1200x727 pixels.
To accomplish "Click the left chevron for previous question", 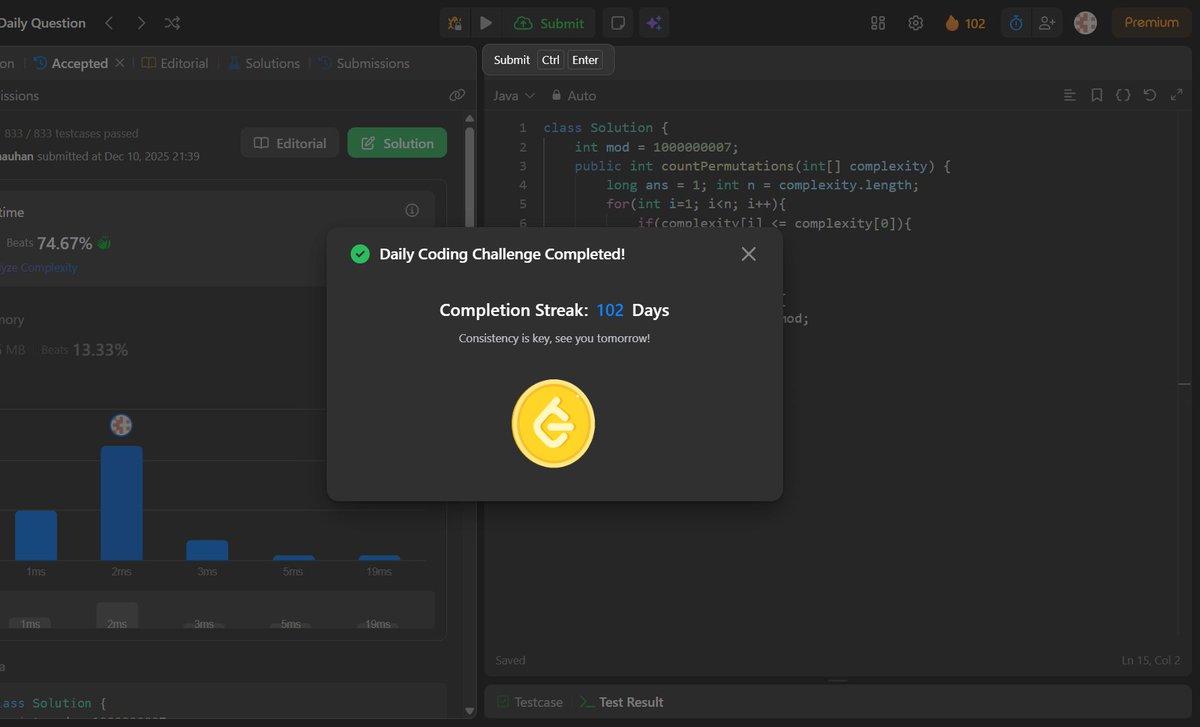I will pyautogui.click(x=110, y=22).
